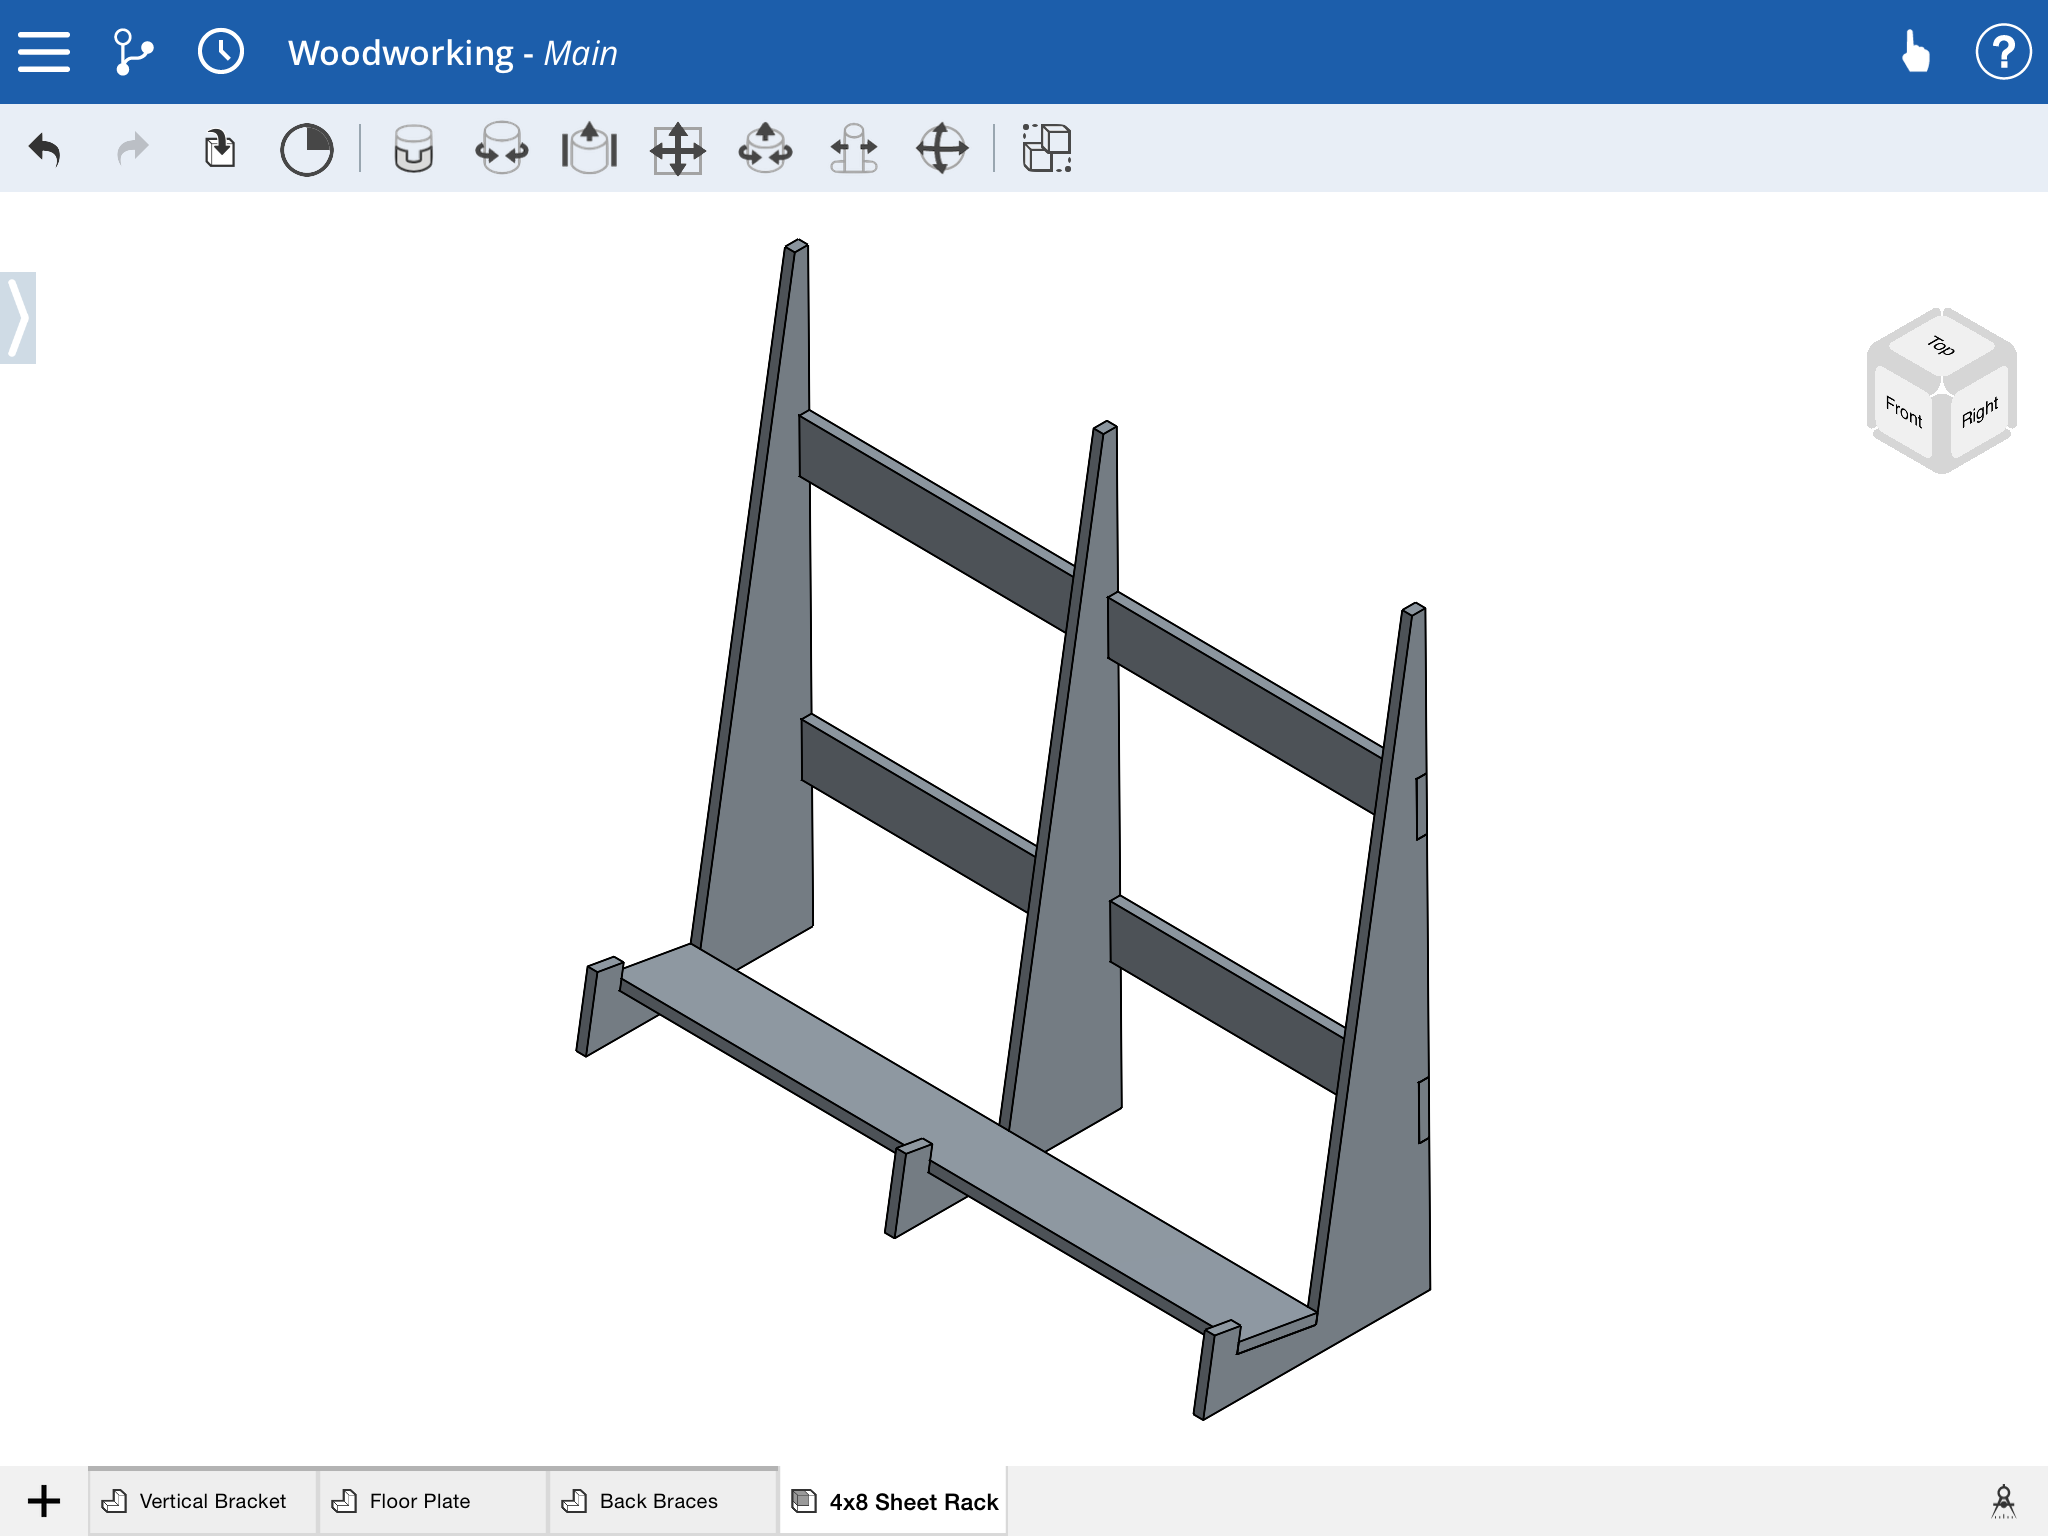Select the fastened mate tool
Image resolution: width=2048 pixels, height=1536 pixels.
pos(413,150)
